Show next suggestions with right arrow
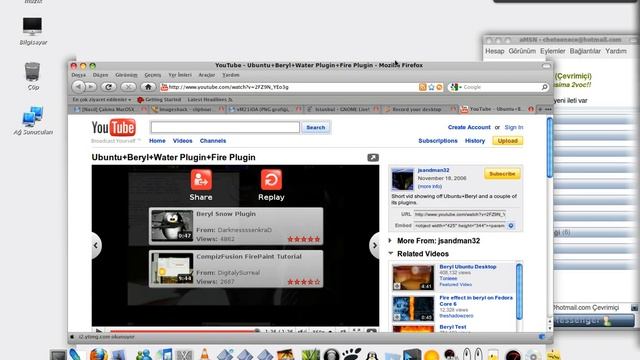640x360 pixels. 374,245
